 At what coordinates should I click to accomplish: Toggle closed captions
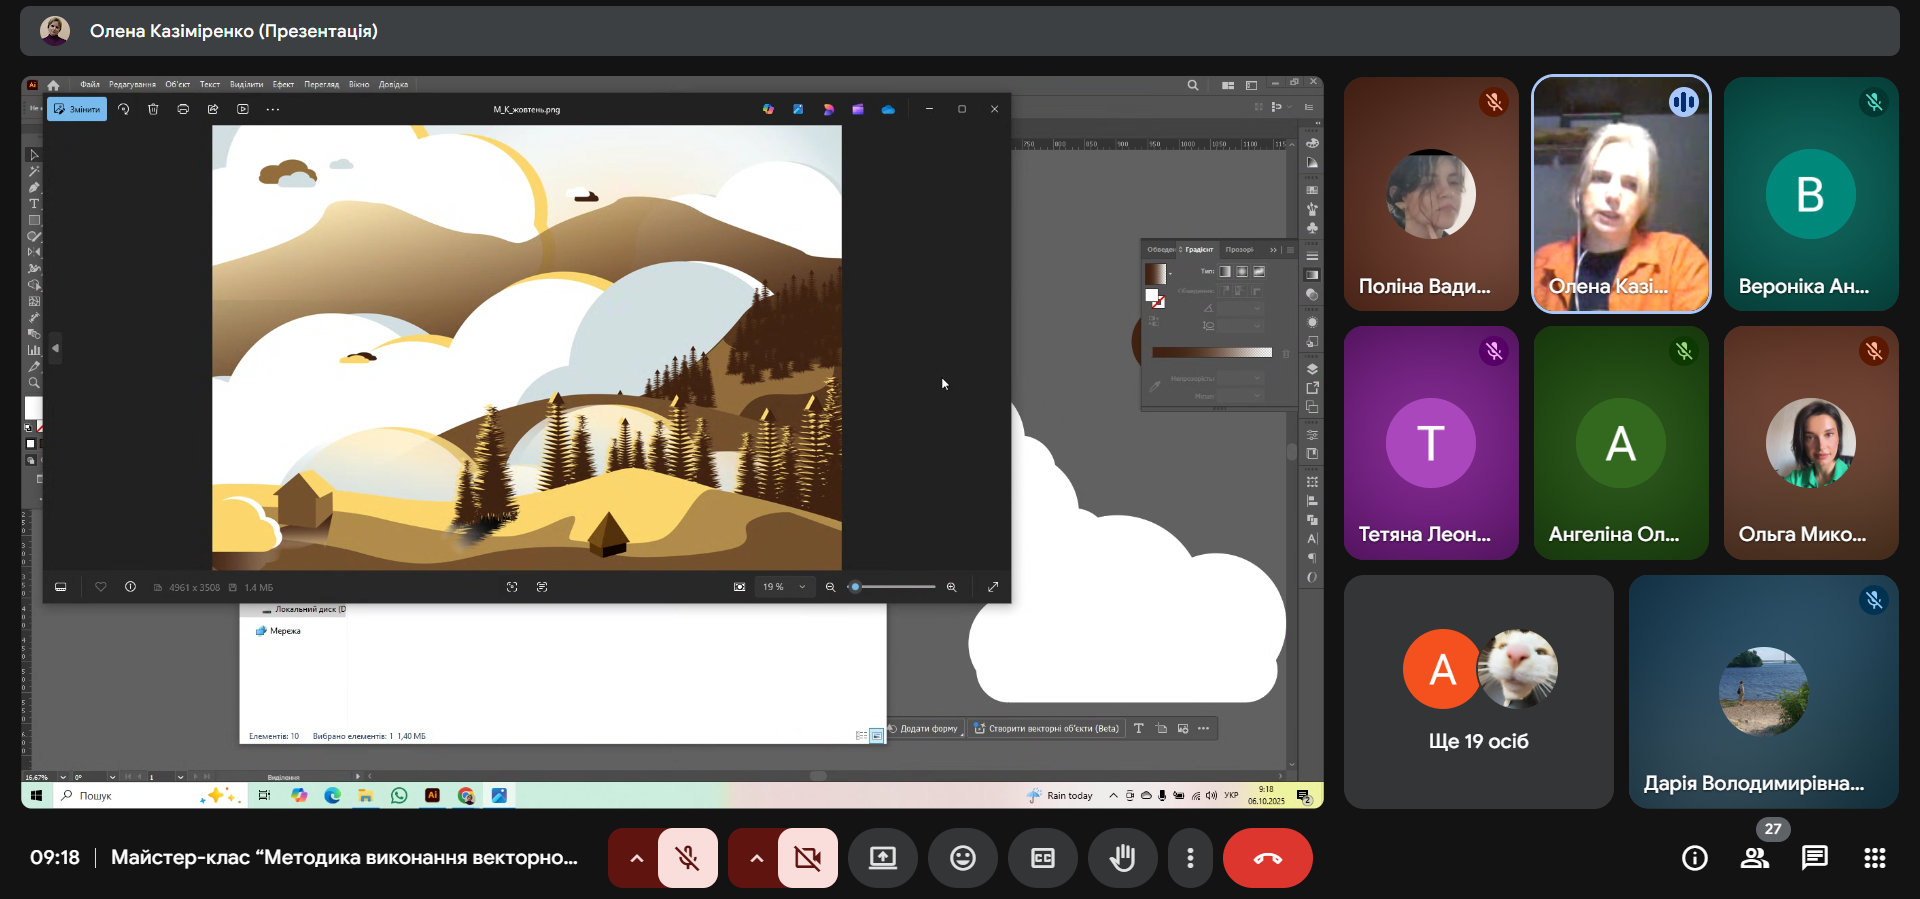coord(1042,858)
